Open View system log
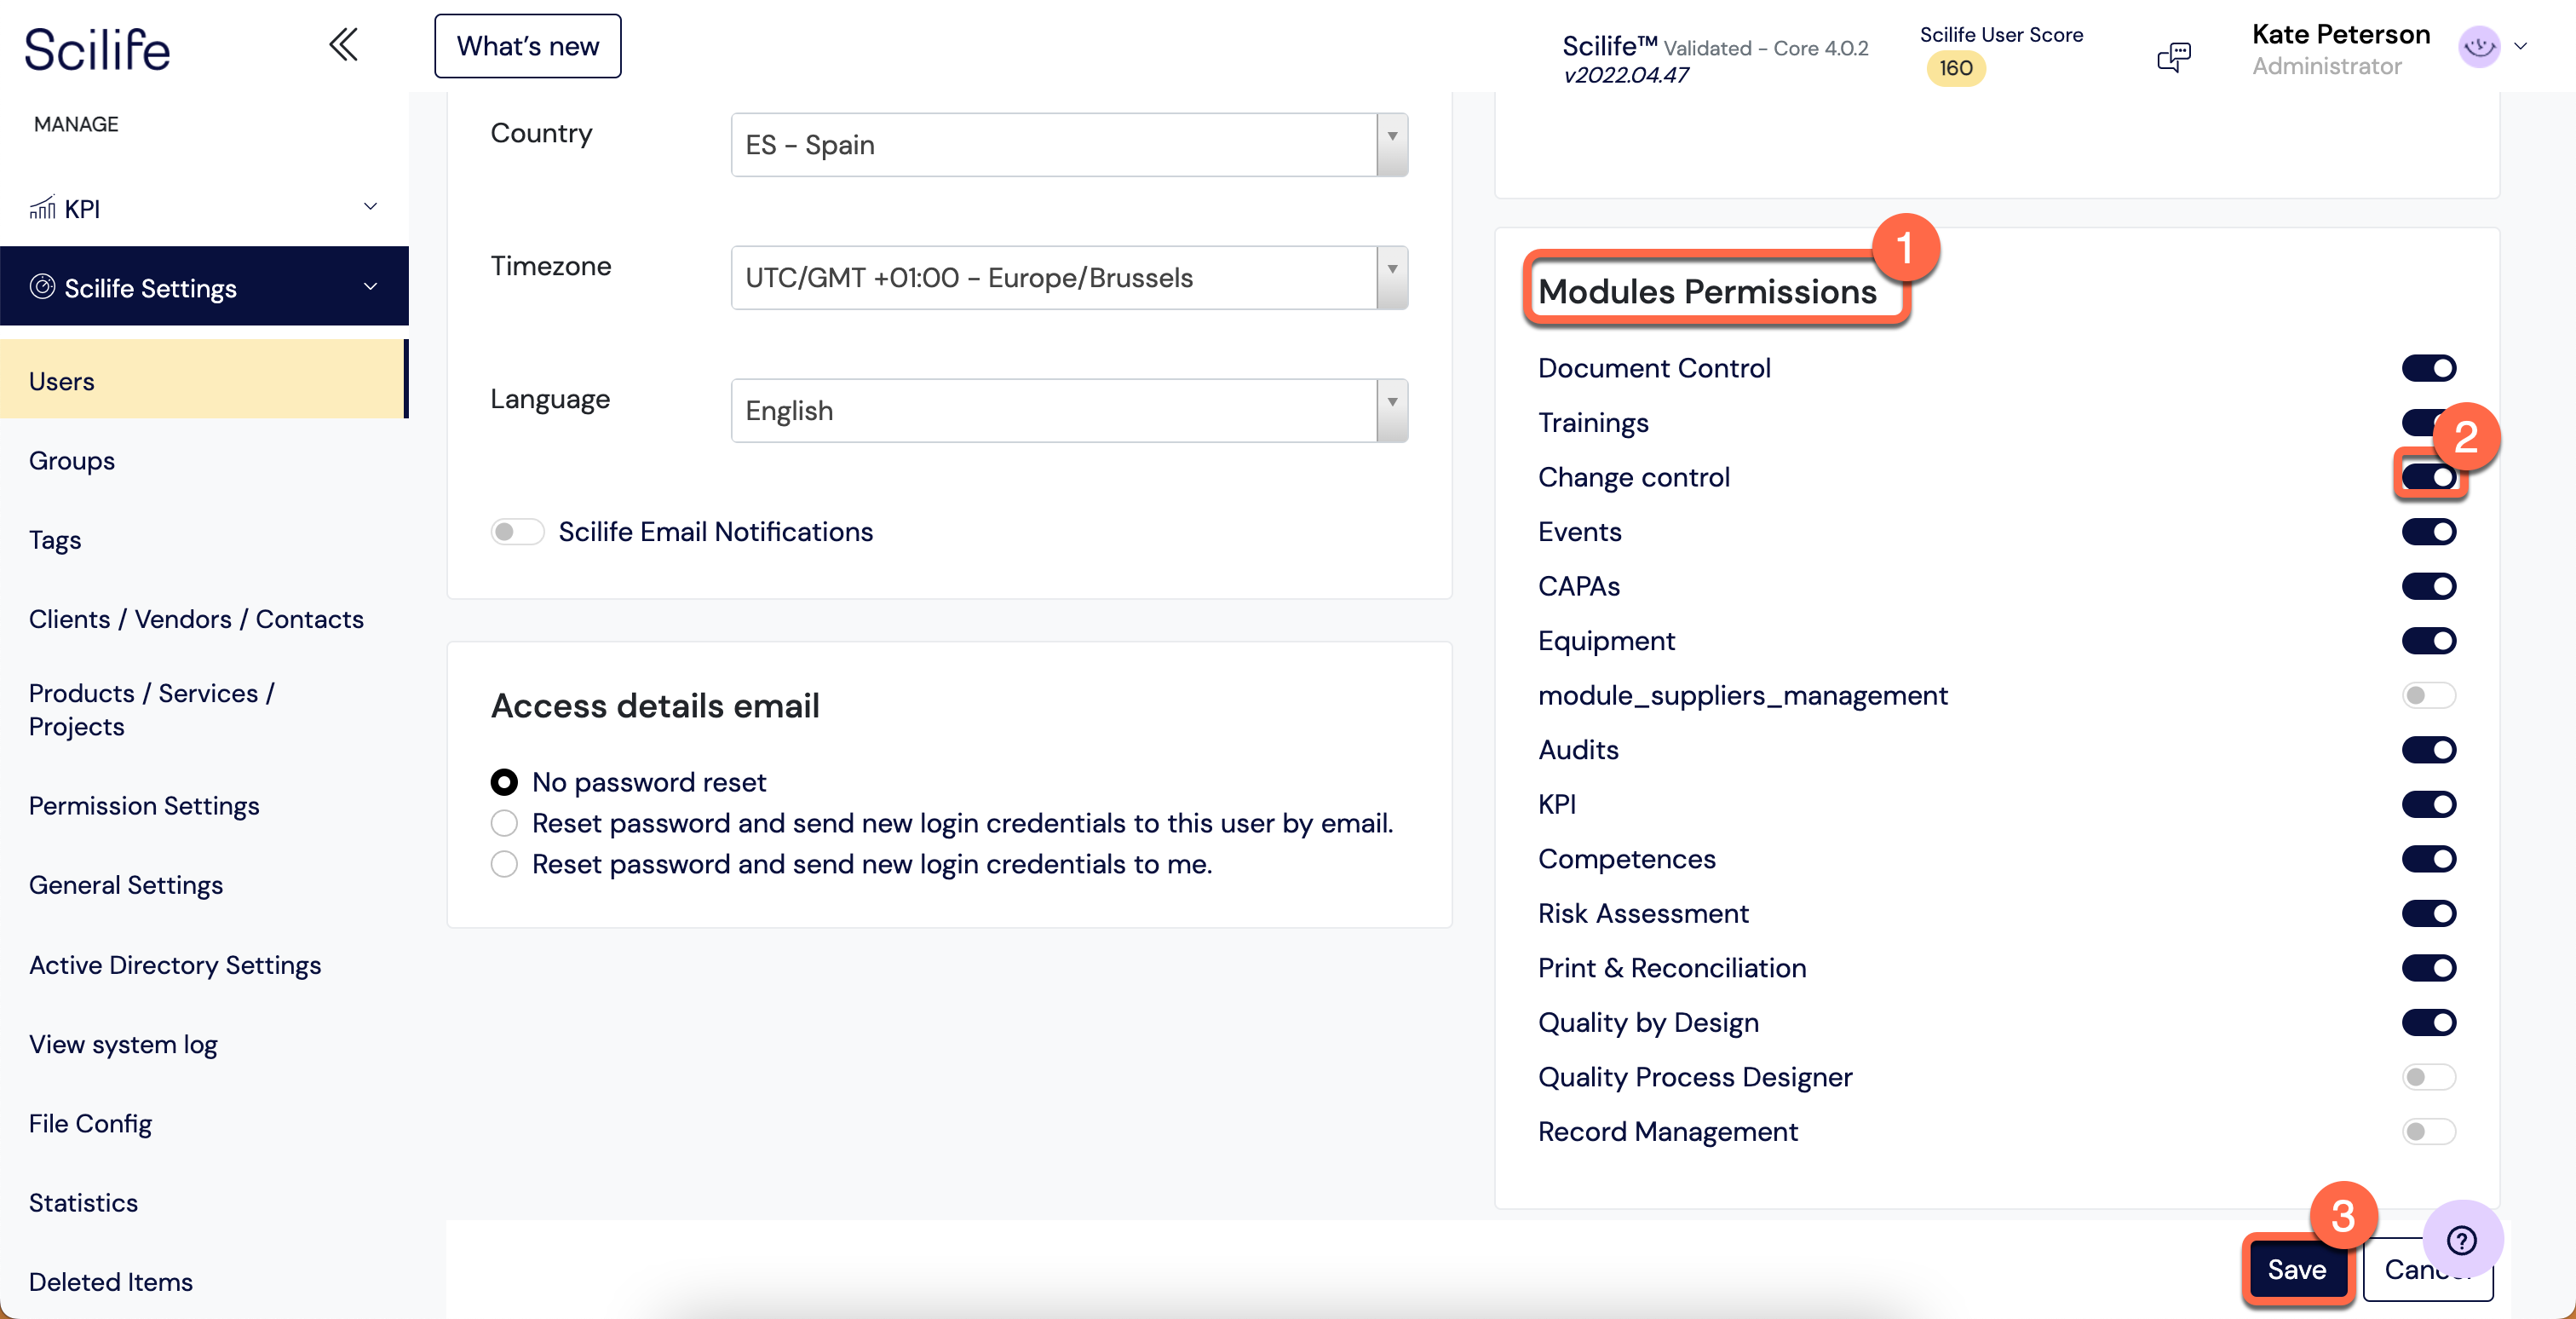2576x1319 pixels. click(x=123, y=1044)
